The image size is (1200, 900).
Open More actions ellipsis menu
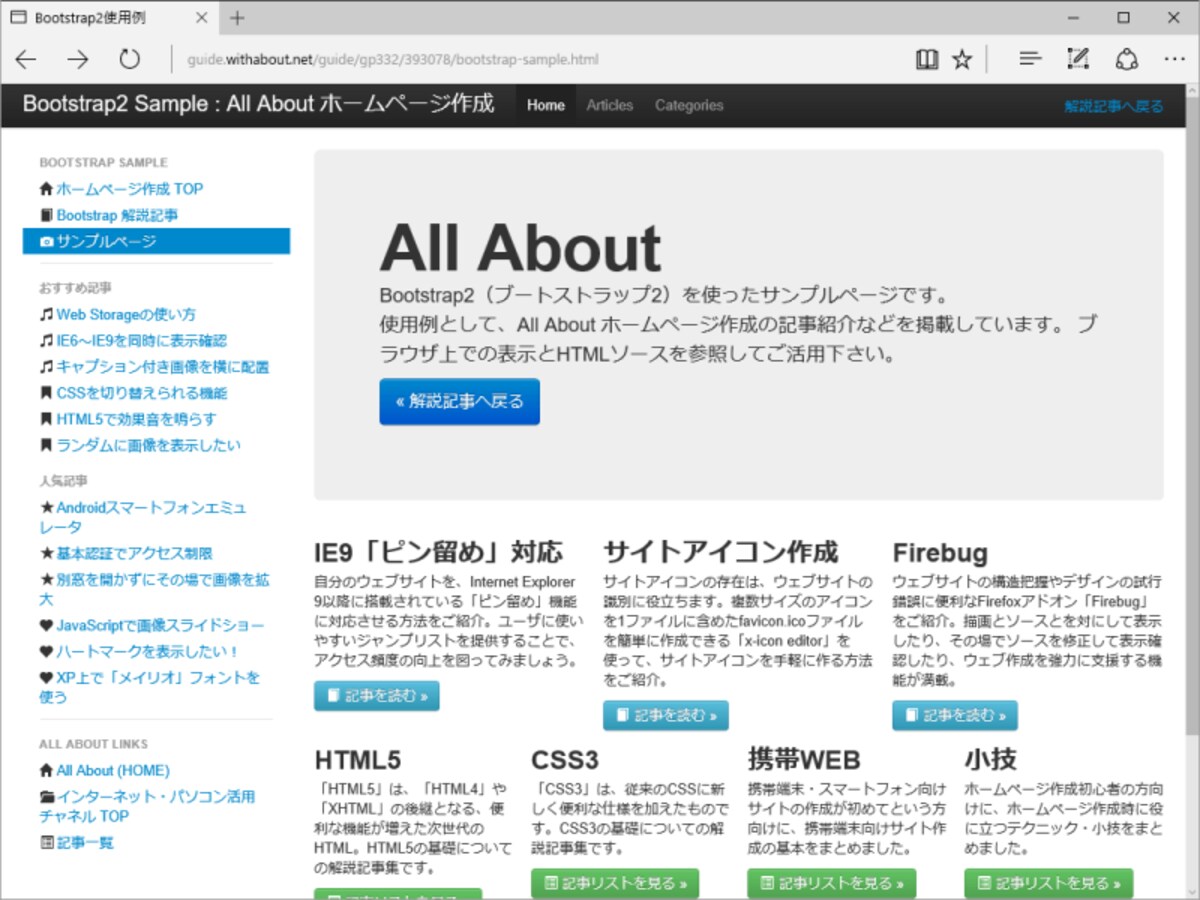1175,60
